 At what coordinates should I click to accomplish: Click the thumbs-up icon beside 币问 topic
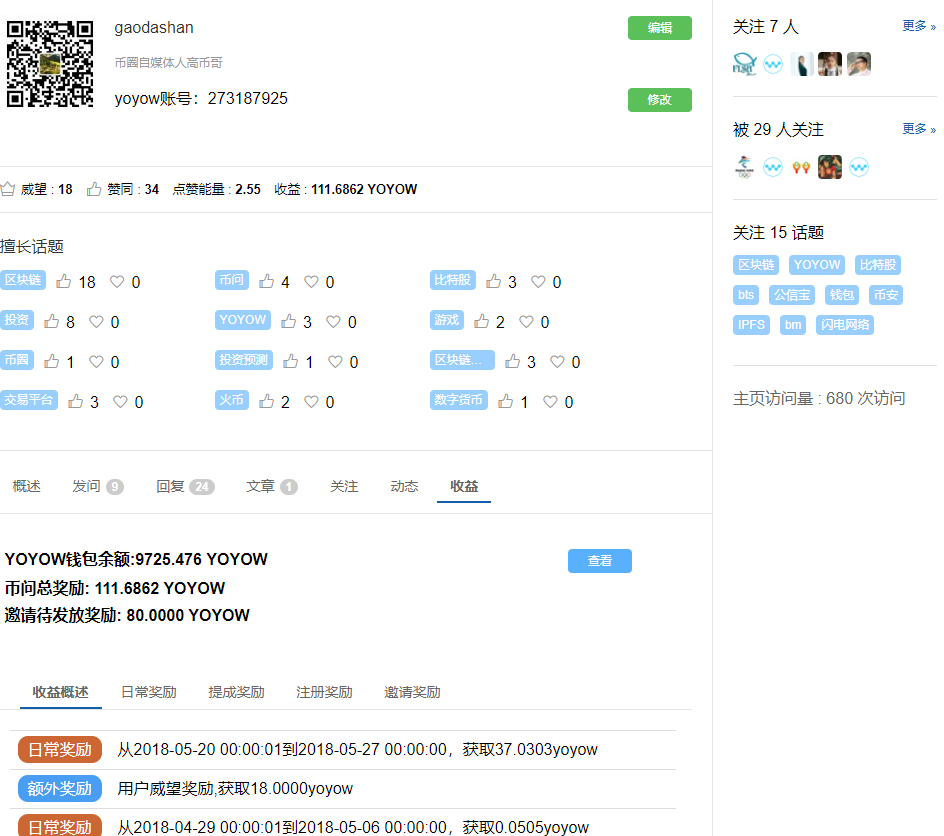267,281
